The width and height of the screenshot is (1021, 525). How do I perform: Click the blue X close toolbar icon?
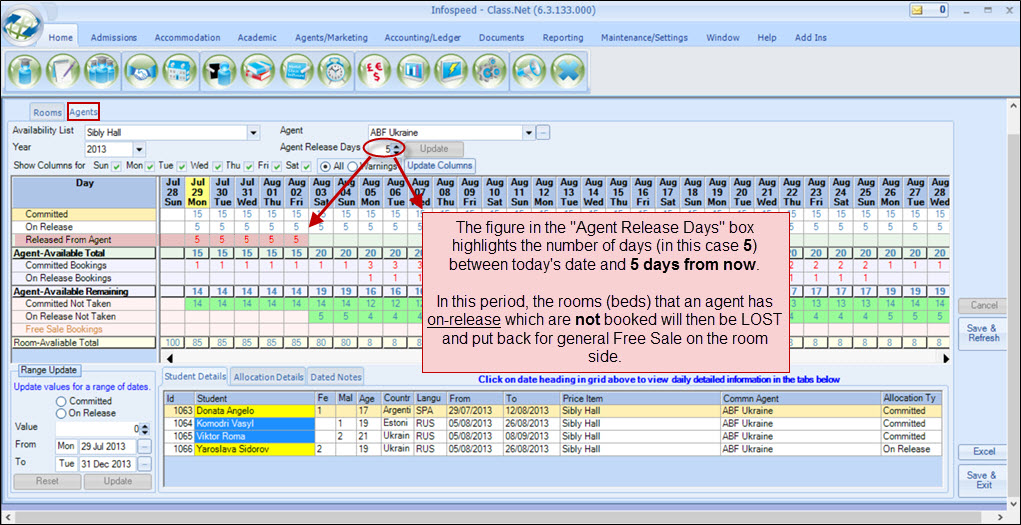(x=568, y=73)
